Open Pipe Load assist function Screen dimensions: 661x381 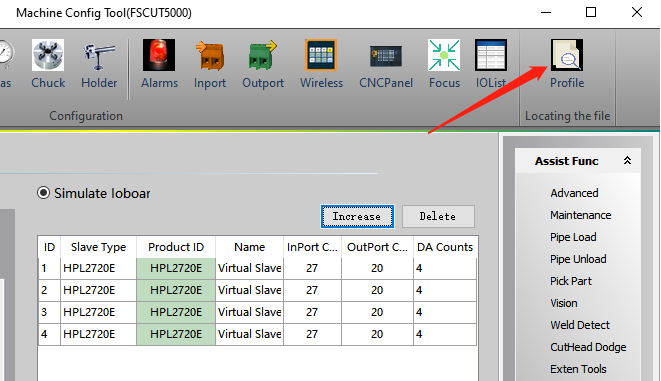573,237
